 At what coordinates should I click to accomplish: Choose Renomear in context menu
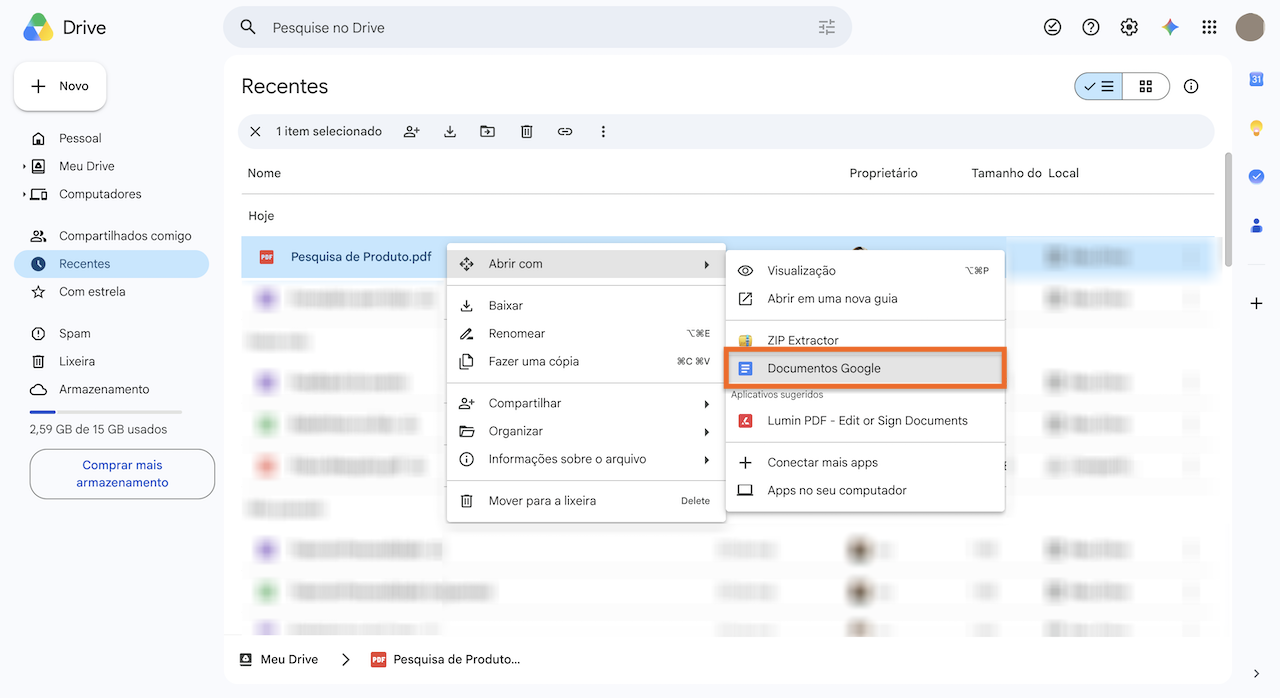(x=586, y=334)
